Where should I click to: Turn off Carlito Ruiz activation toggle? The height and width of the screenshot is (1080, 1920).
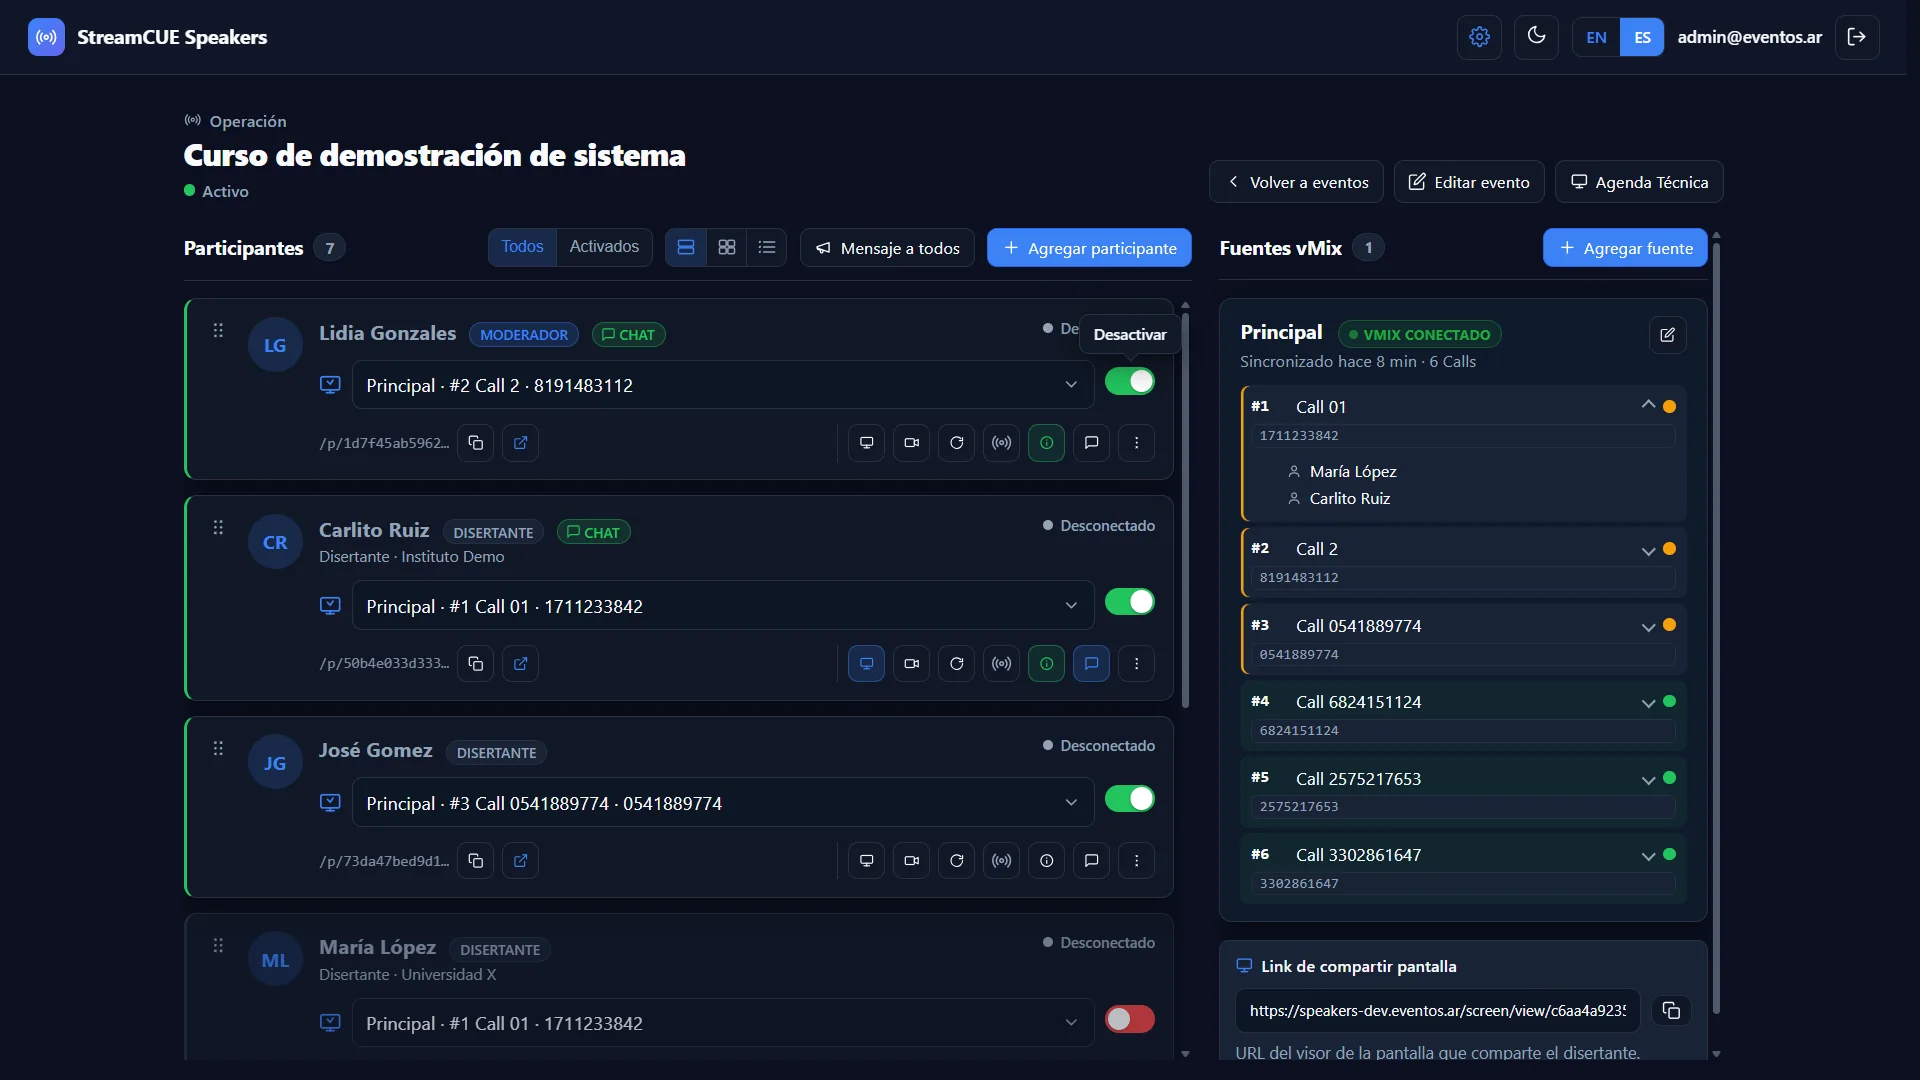point(1130,602)
